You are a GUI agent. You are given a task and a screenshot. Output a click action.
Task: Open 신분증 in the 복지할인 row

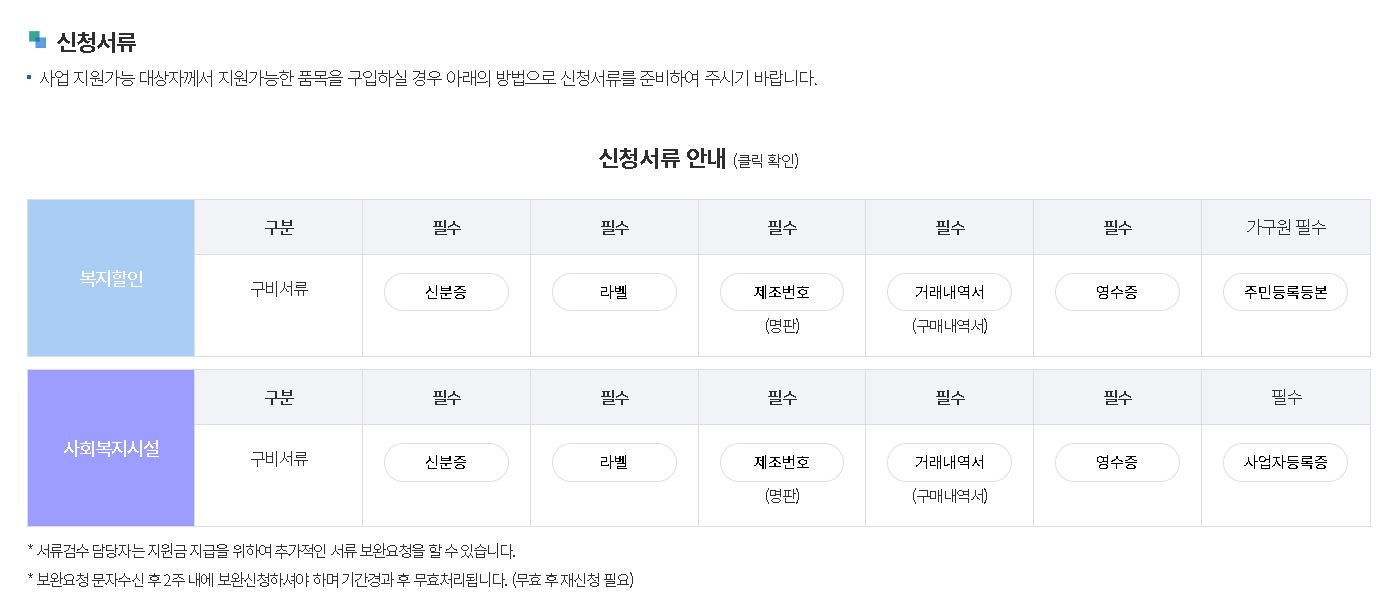click(446, 292)
